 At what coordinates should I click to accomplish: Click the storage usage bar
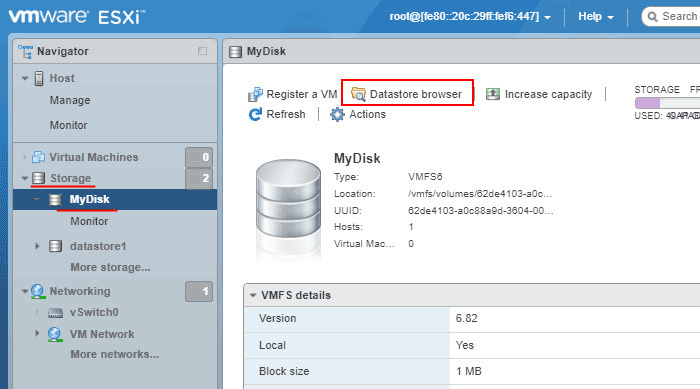click(x=667, y=103)
